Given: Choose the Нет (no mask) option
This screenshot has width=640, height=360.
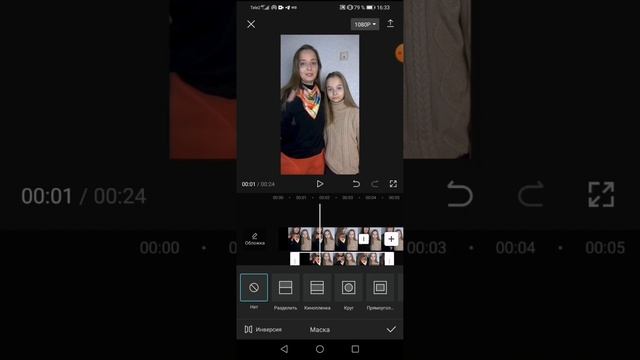Looking at the screenshot, I should coord(254,288).
